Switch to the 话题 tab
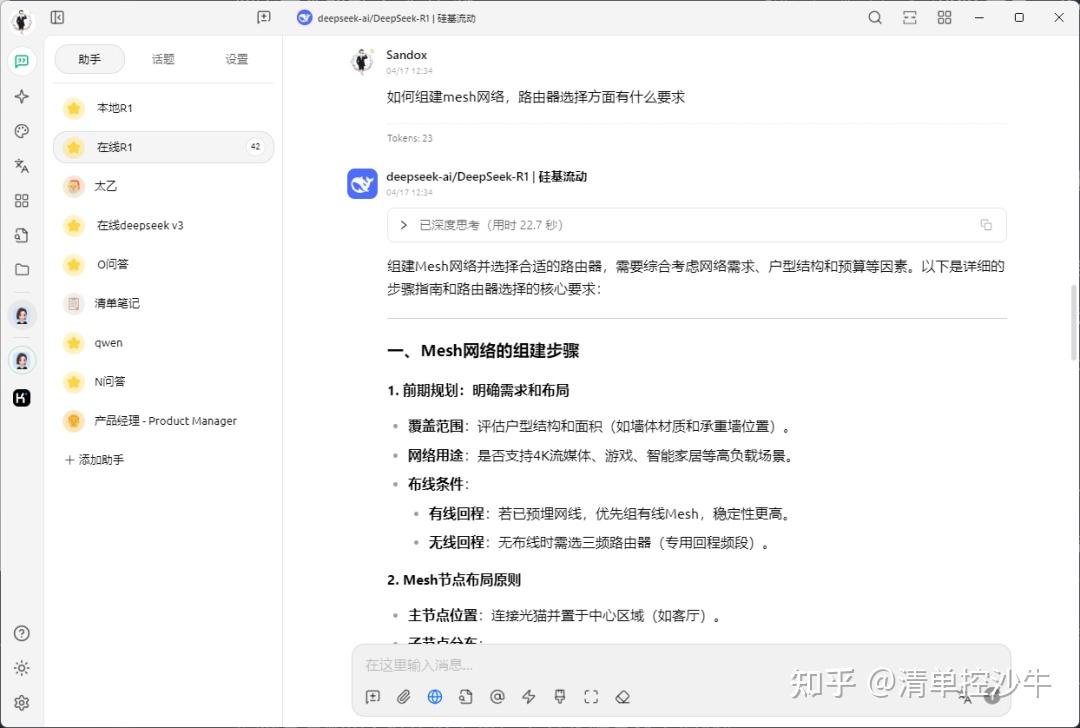 pyautogui.click(x=163, y=59)
